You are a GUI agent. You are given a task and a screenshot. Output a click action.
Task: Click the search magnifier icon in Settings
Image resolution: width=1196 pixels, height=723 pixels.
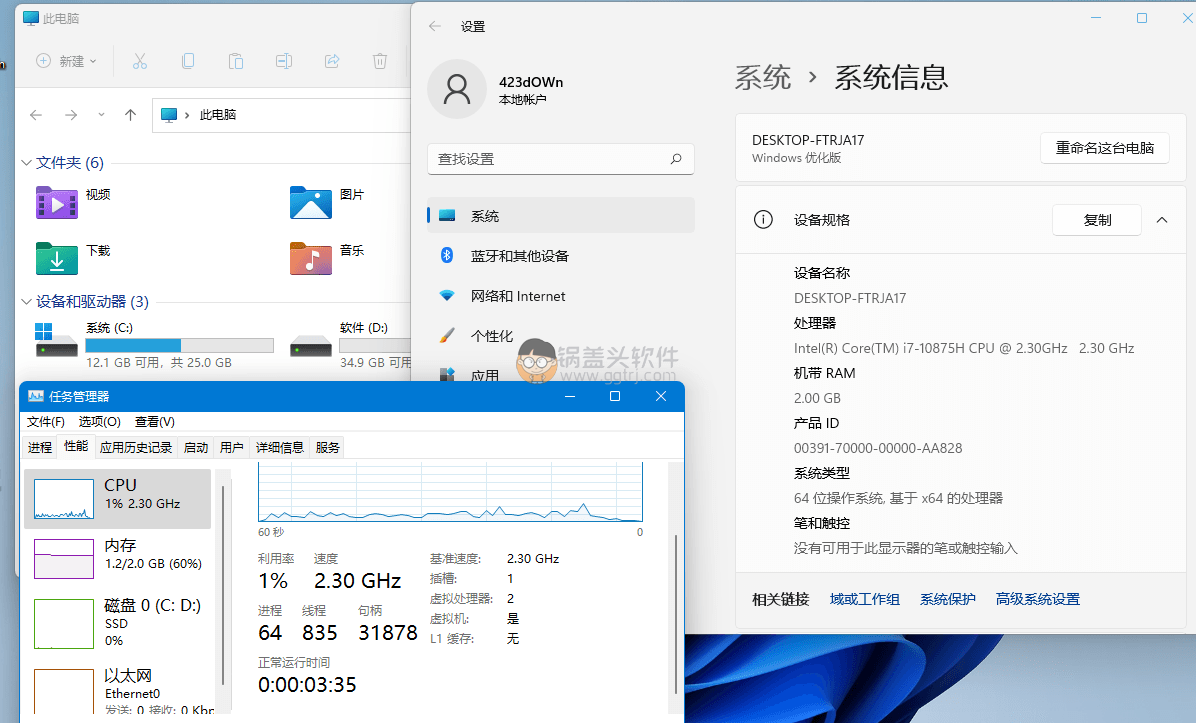tap(676, 159)
